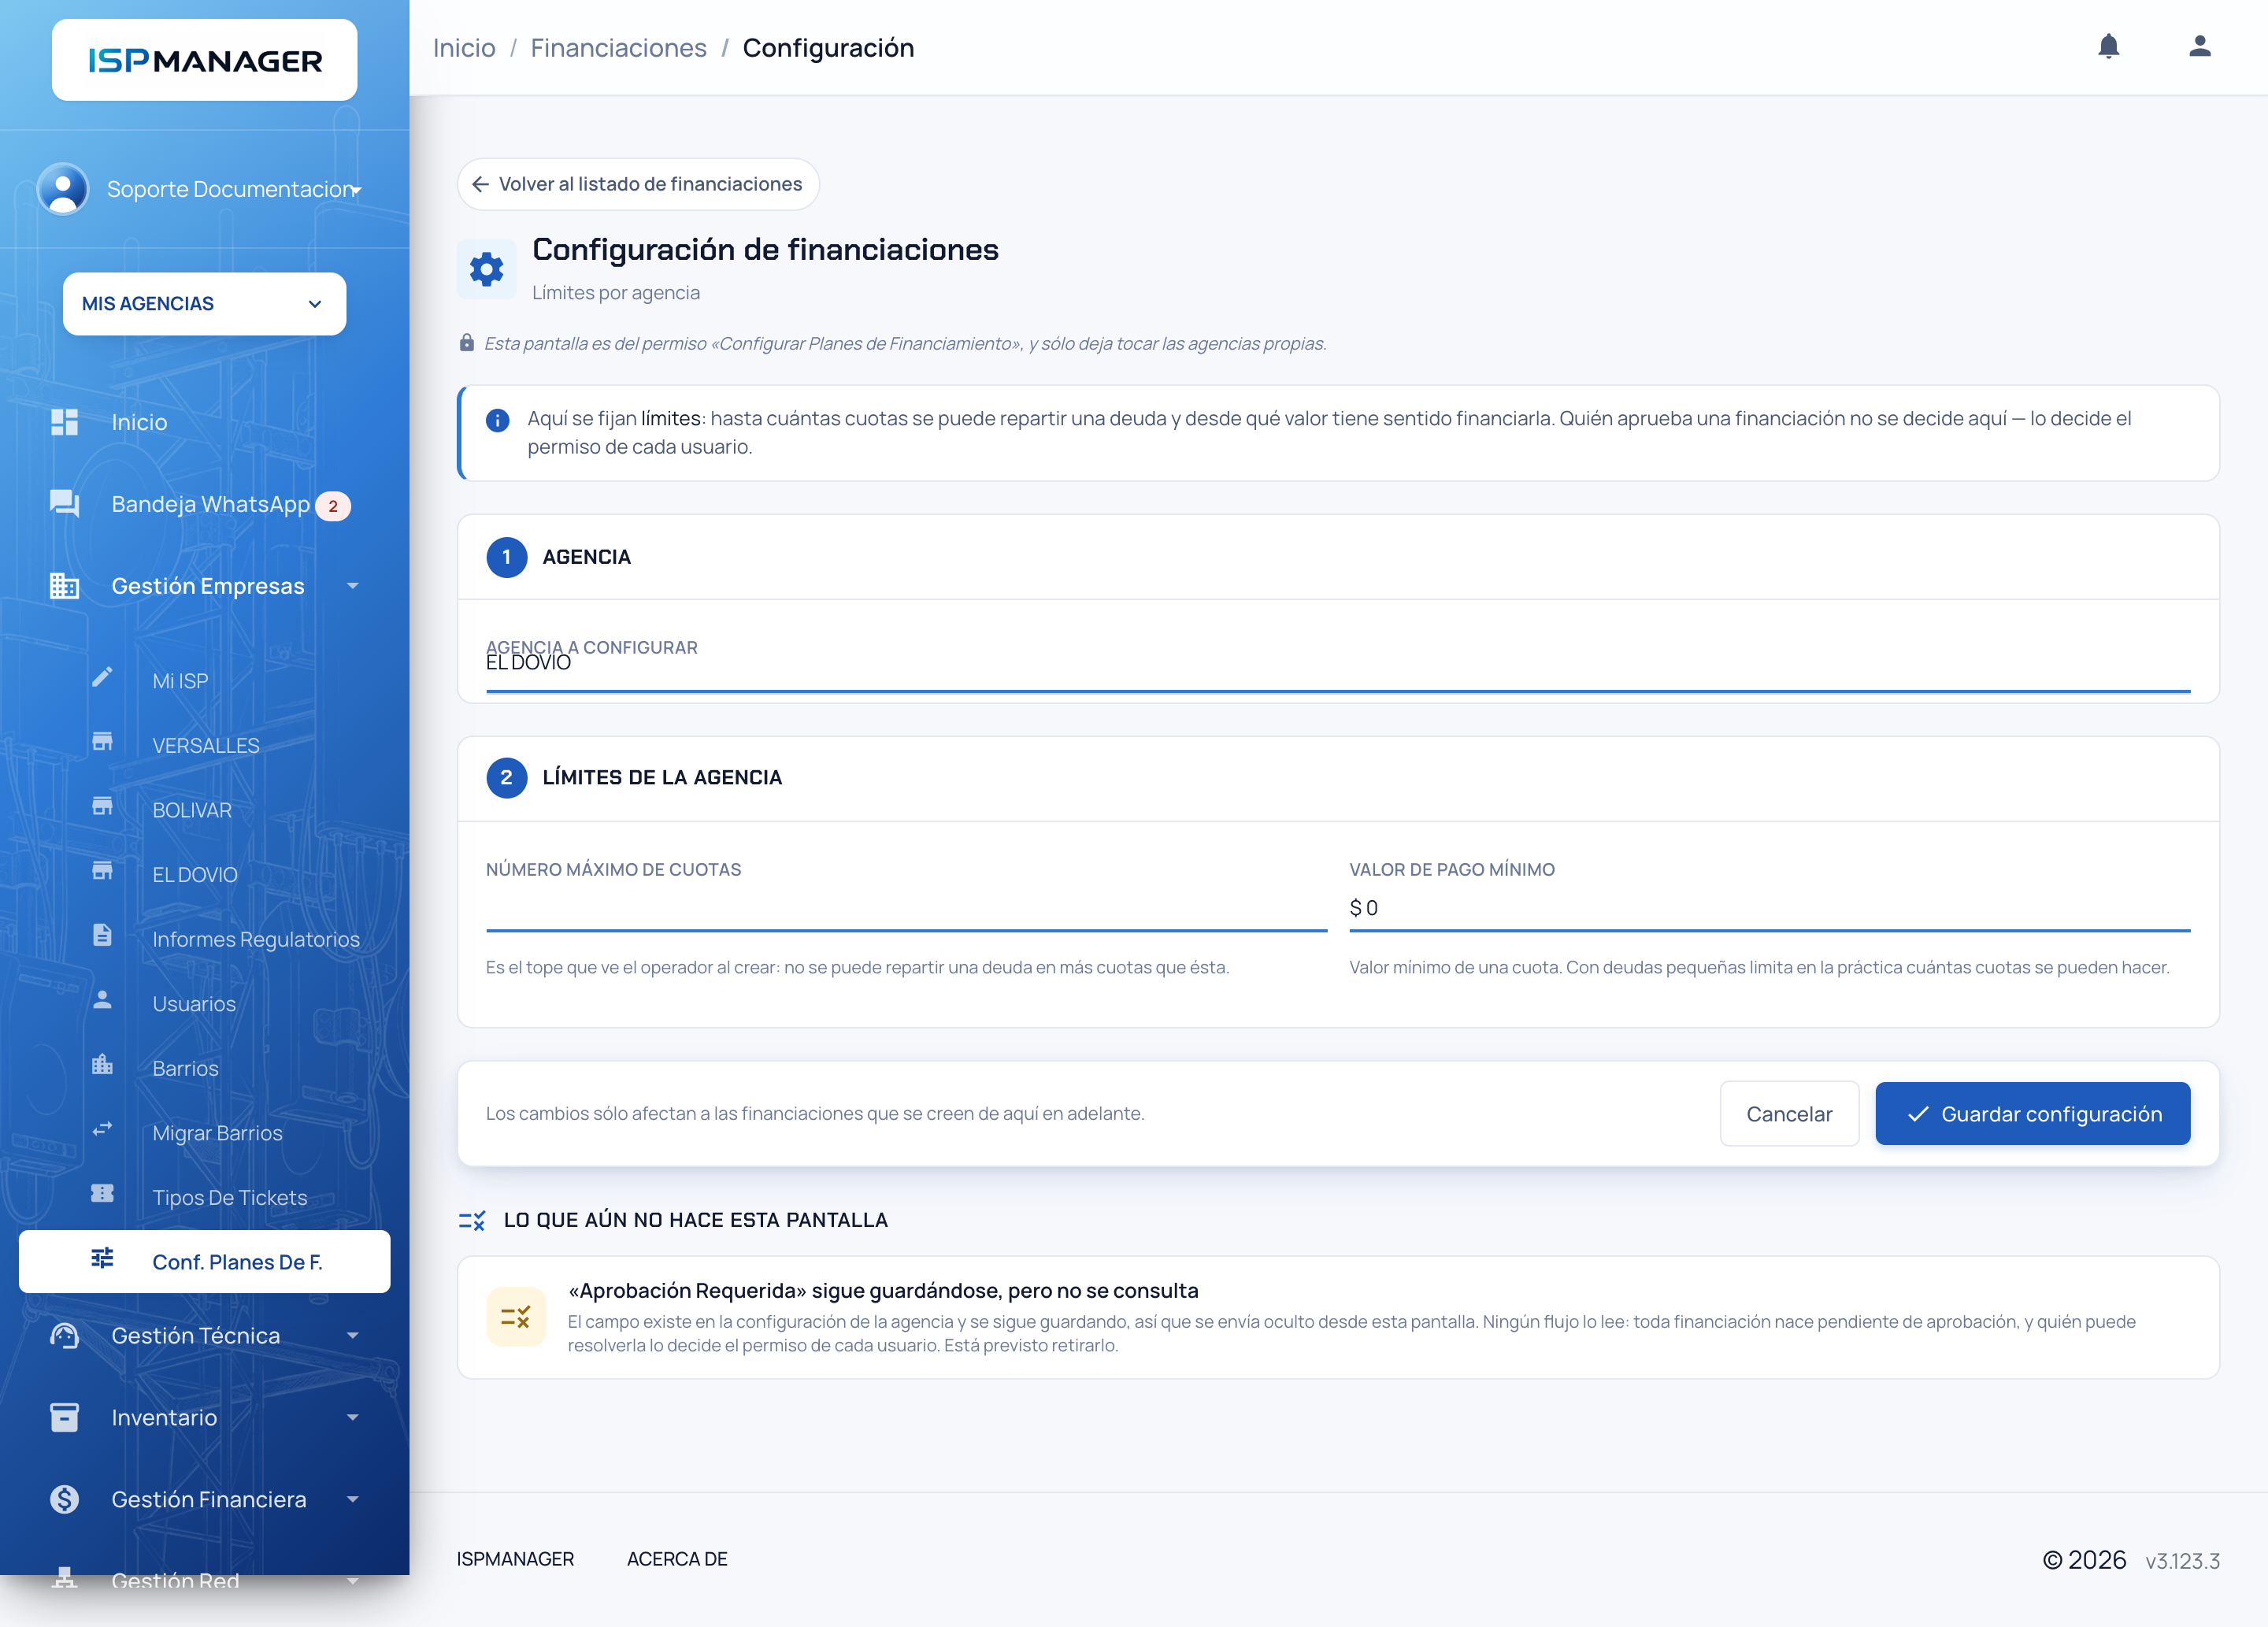
Task: Expand the Soporte Documentacion user menu arrow
Action: tap(356, 190)
